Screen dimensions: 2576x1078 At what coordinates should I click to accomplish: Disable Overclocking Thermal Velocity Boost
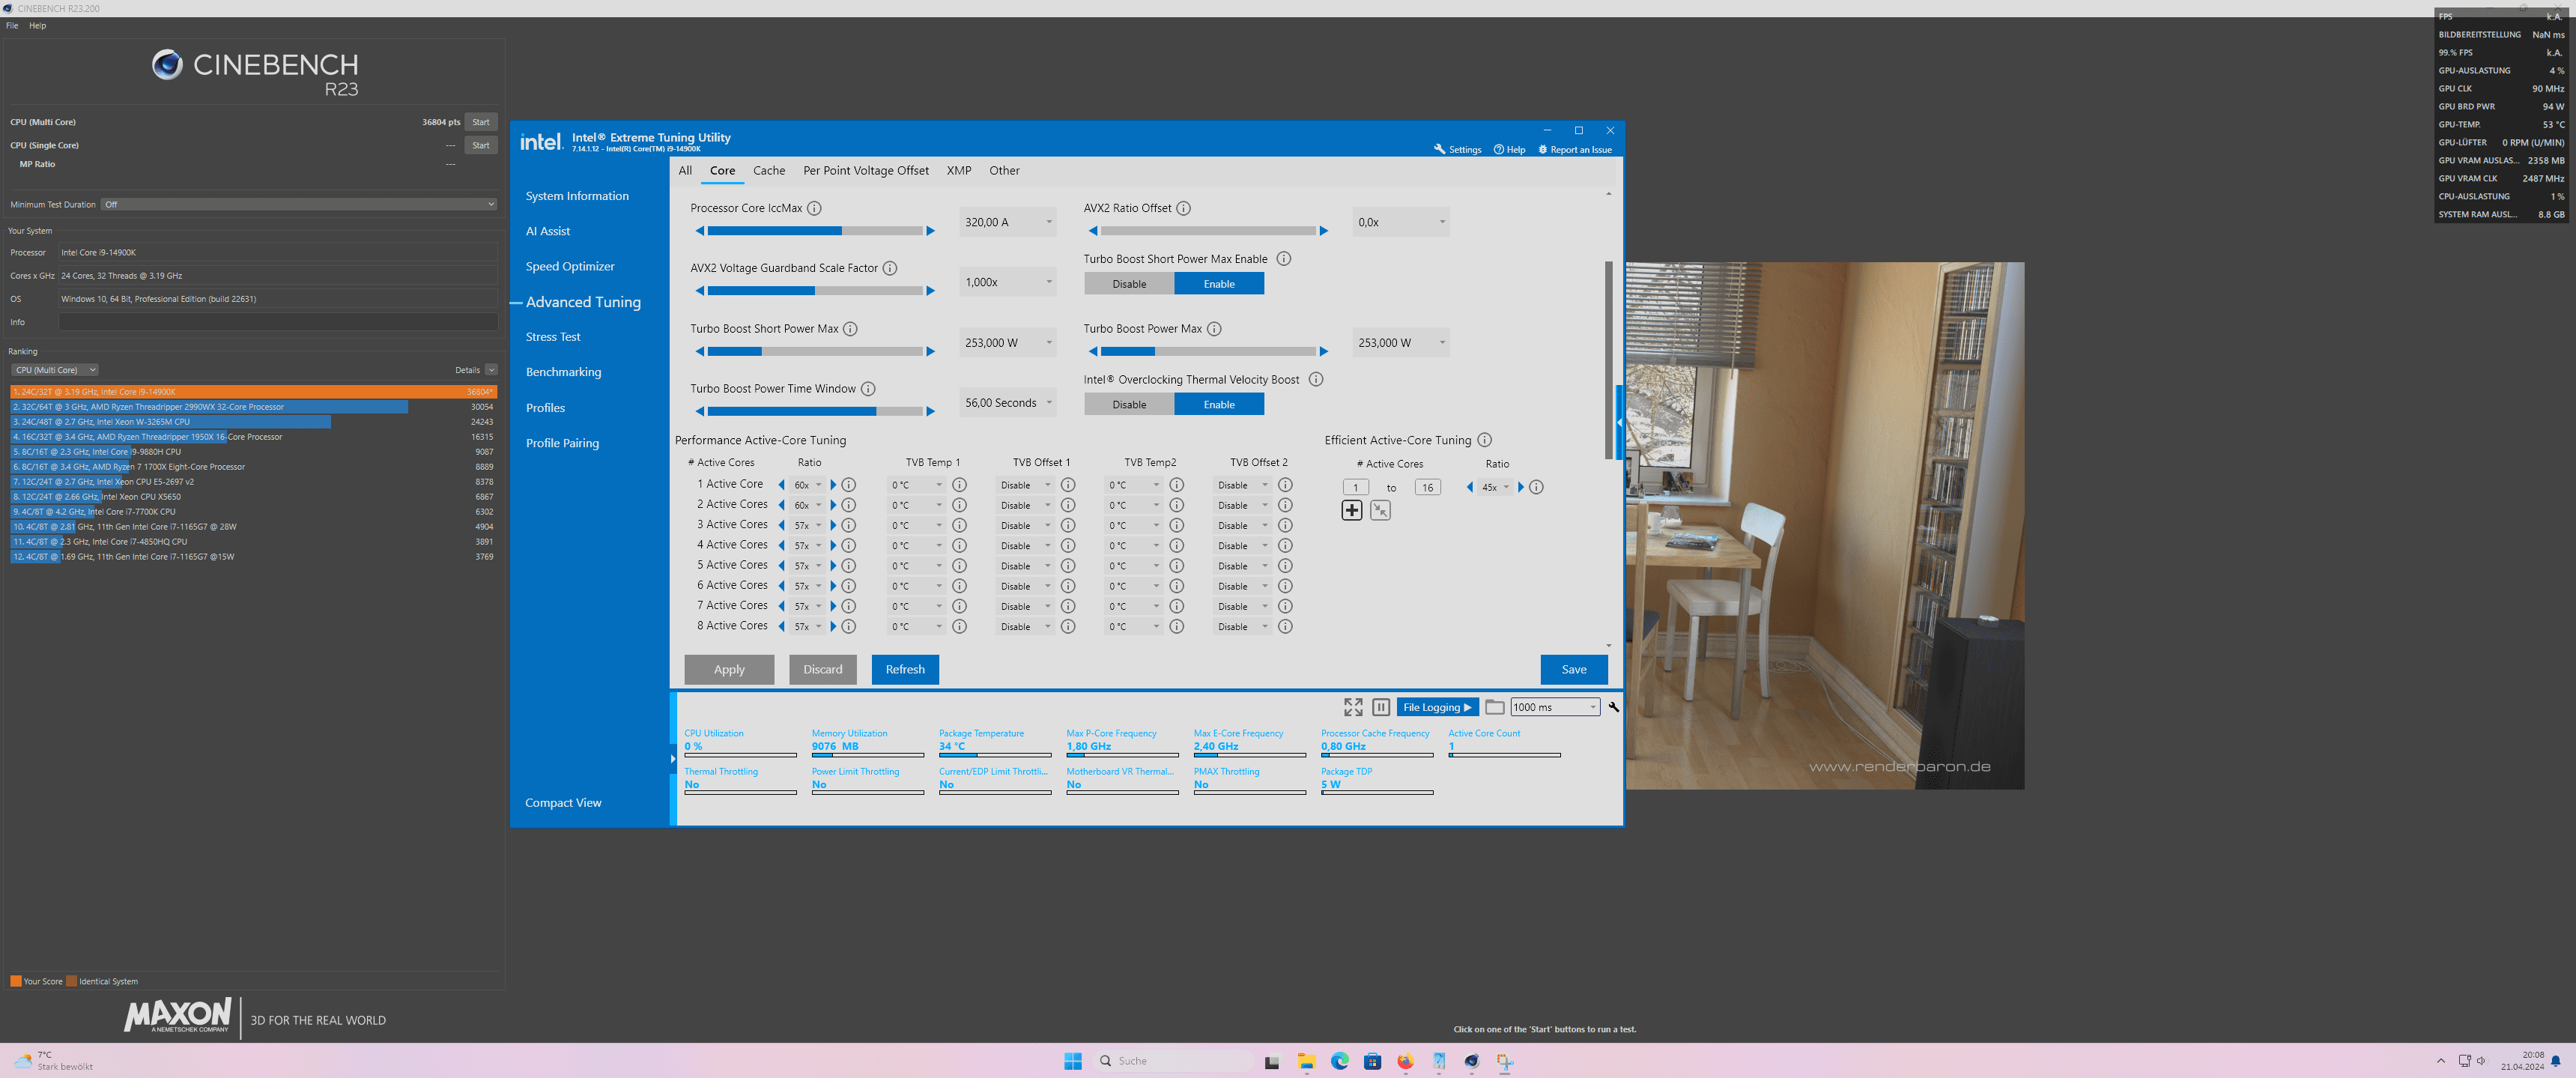coord(1129,405)
